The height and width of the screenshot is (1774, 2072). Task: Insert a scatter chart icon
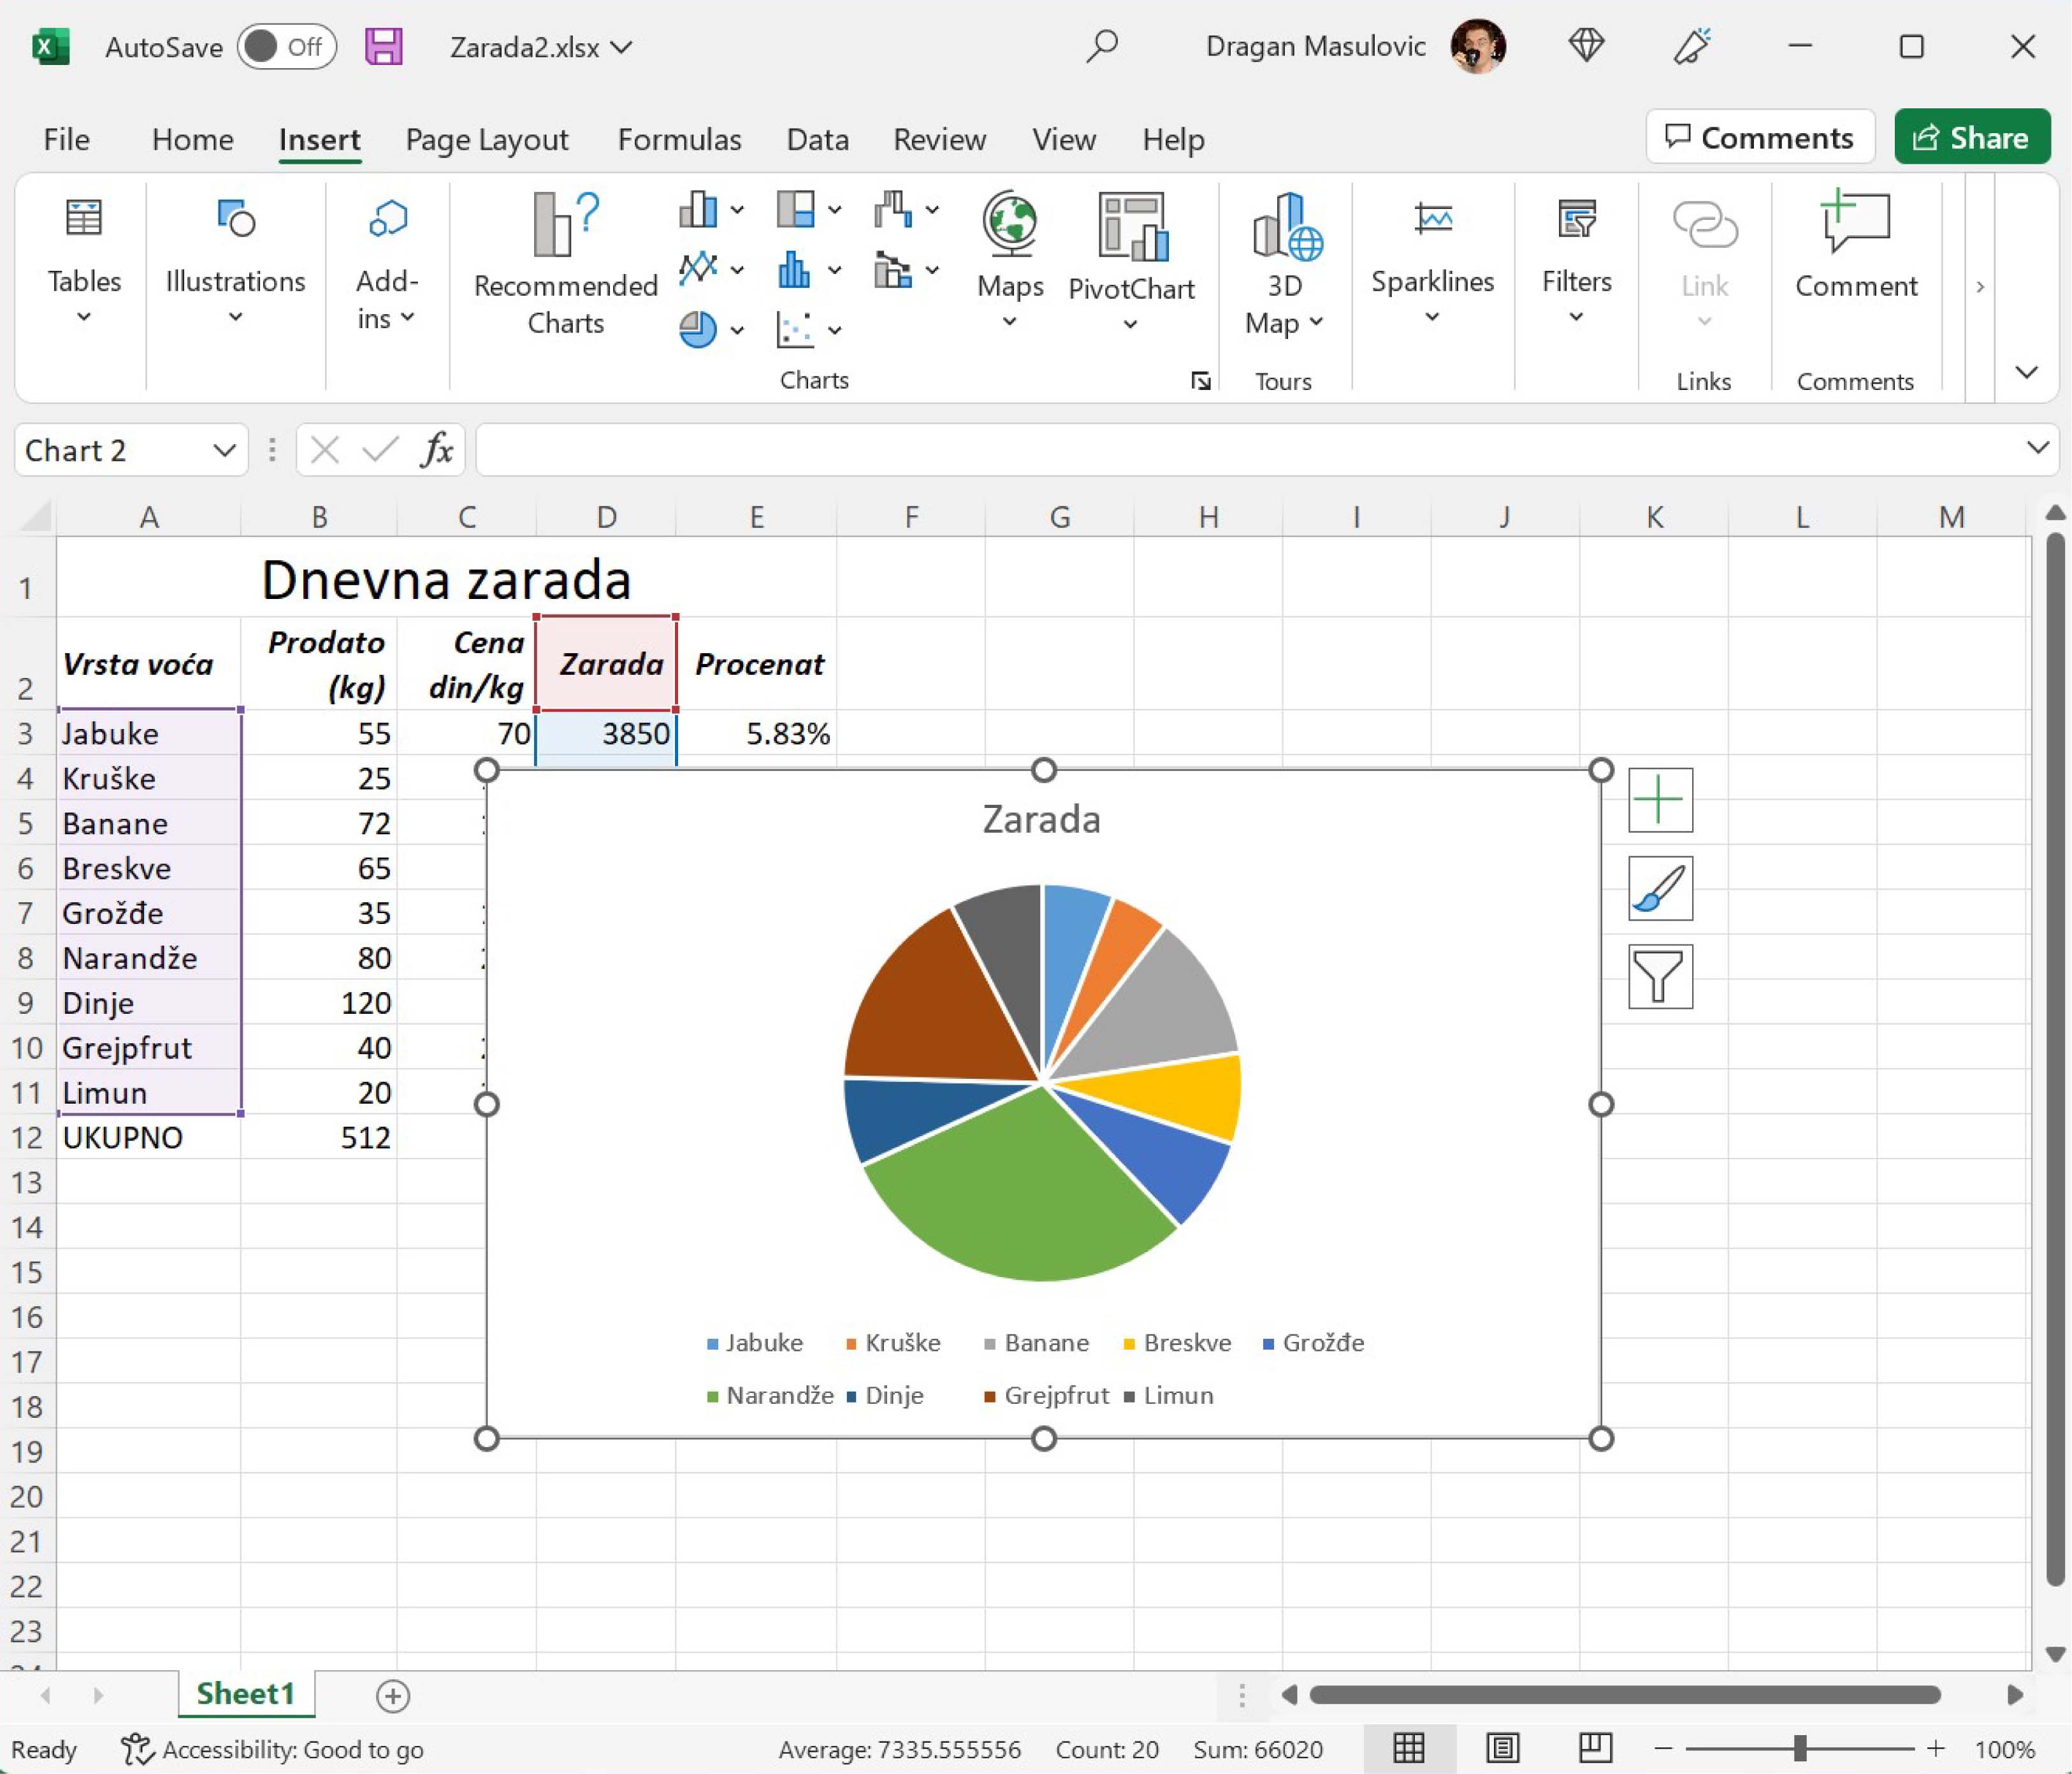coord(796,329)
